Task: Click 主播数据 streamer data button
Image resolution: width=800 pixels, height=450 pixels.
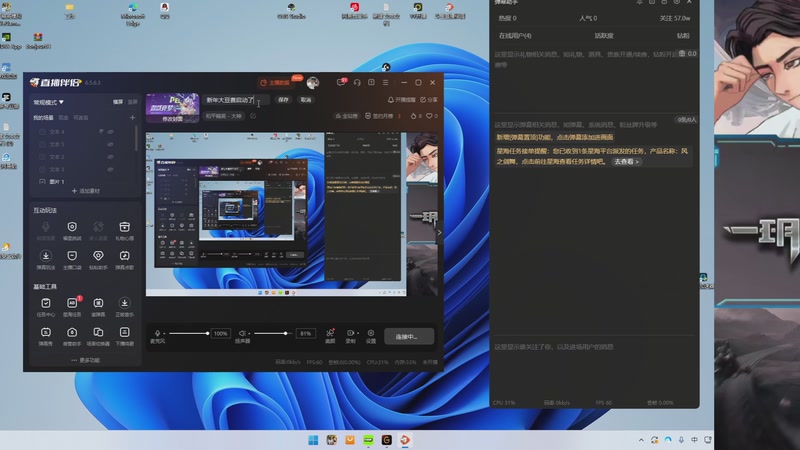Action: click(276, 83)
